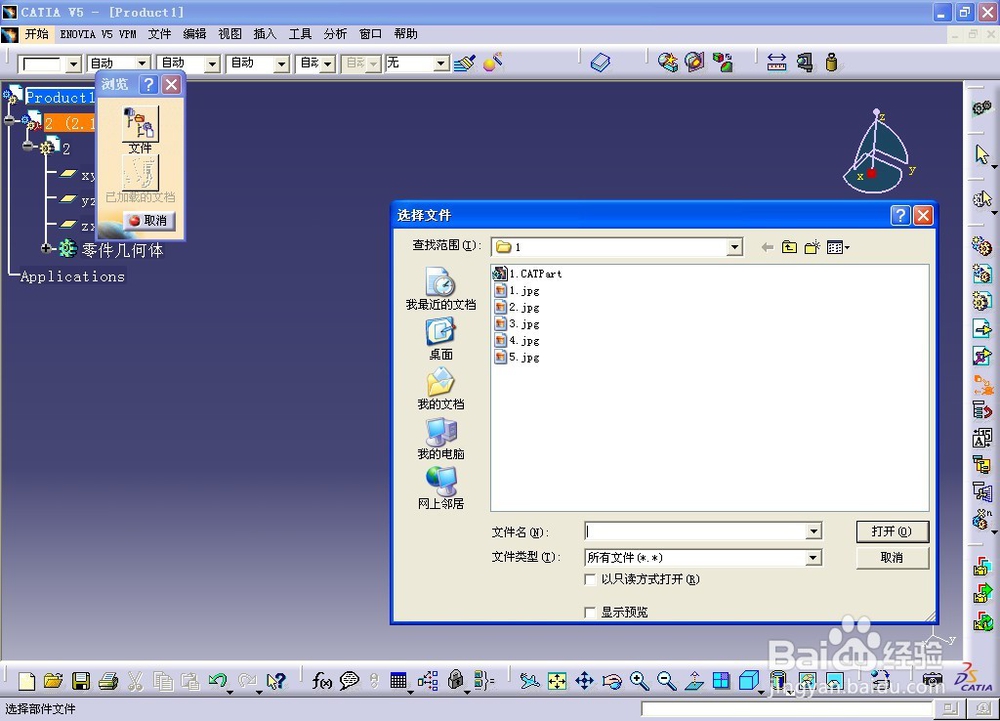Viewport: 1000px width, 721px height.
Task: Open My Documents shortcut (我的文档)
Action: tap(441, 389)
